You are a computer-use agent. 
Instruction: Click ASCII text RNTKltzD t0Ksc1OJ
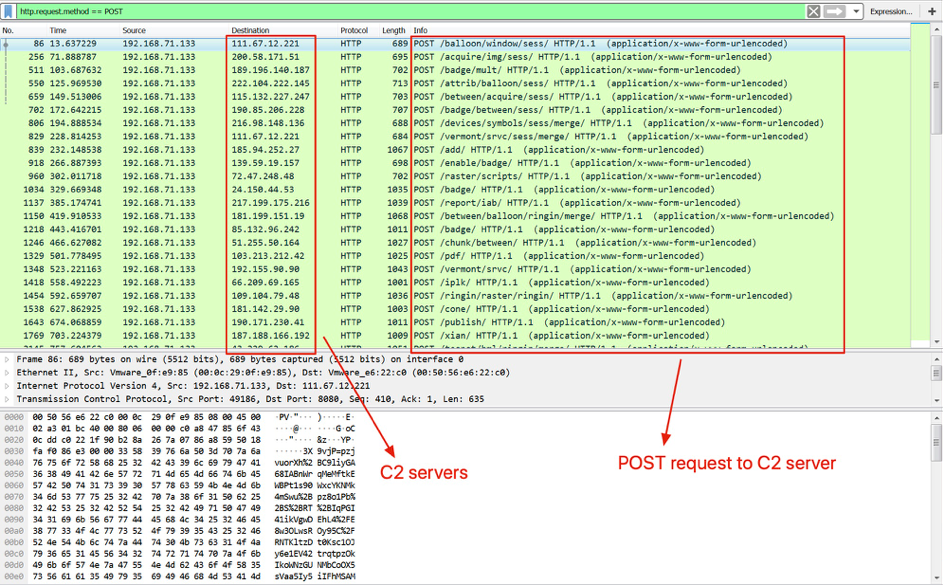pos(315,542)
